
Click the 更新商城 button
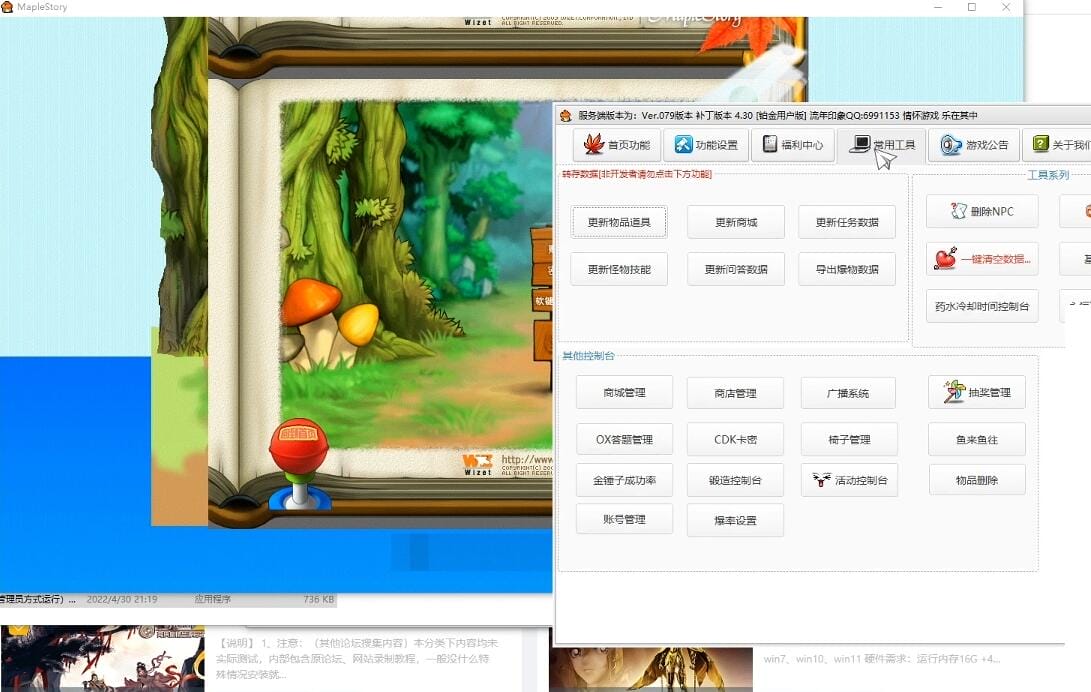[x=735, y=222]
